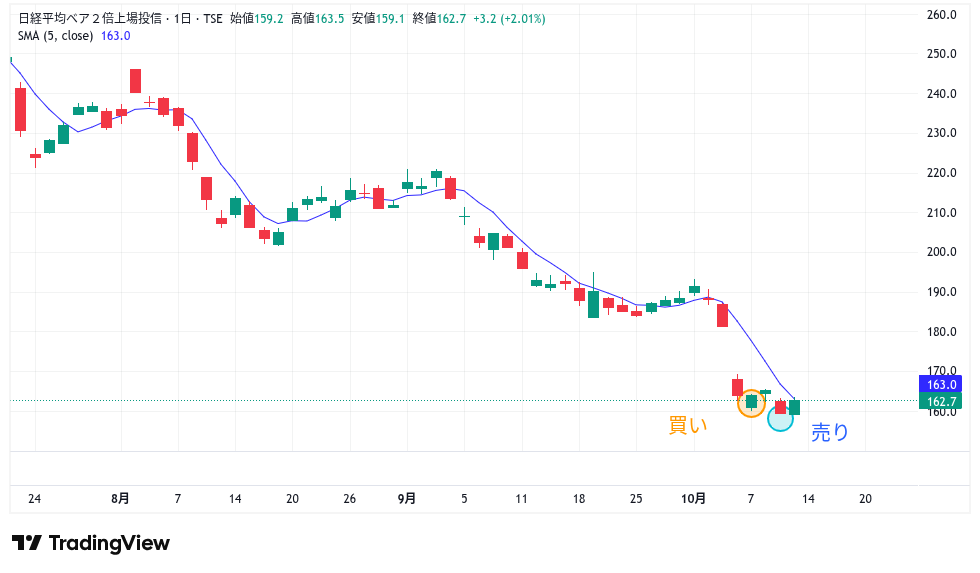The height and width of the screenshot is (573, 980).
Task: Click the 260.0 price axis label
Action: (942, 15)
